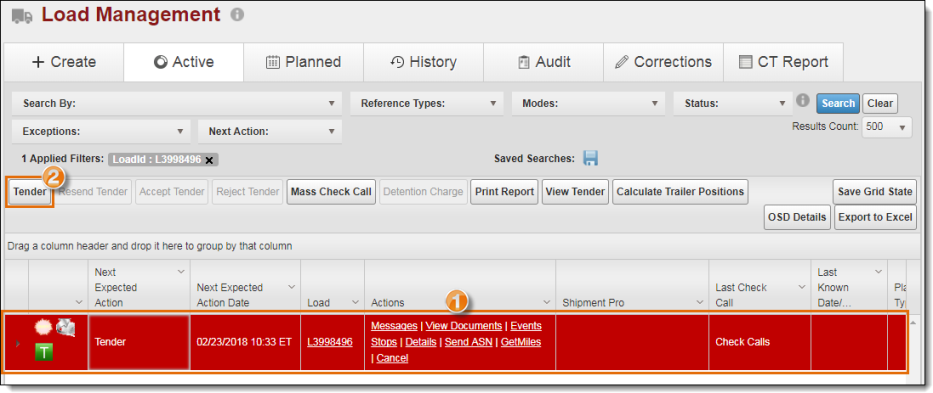933x393 pixels.
Task: Click the info icon beside Load Management title
Action: 237,14
